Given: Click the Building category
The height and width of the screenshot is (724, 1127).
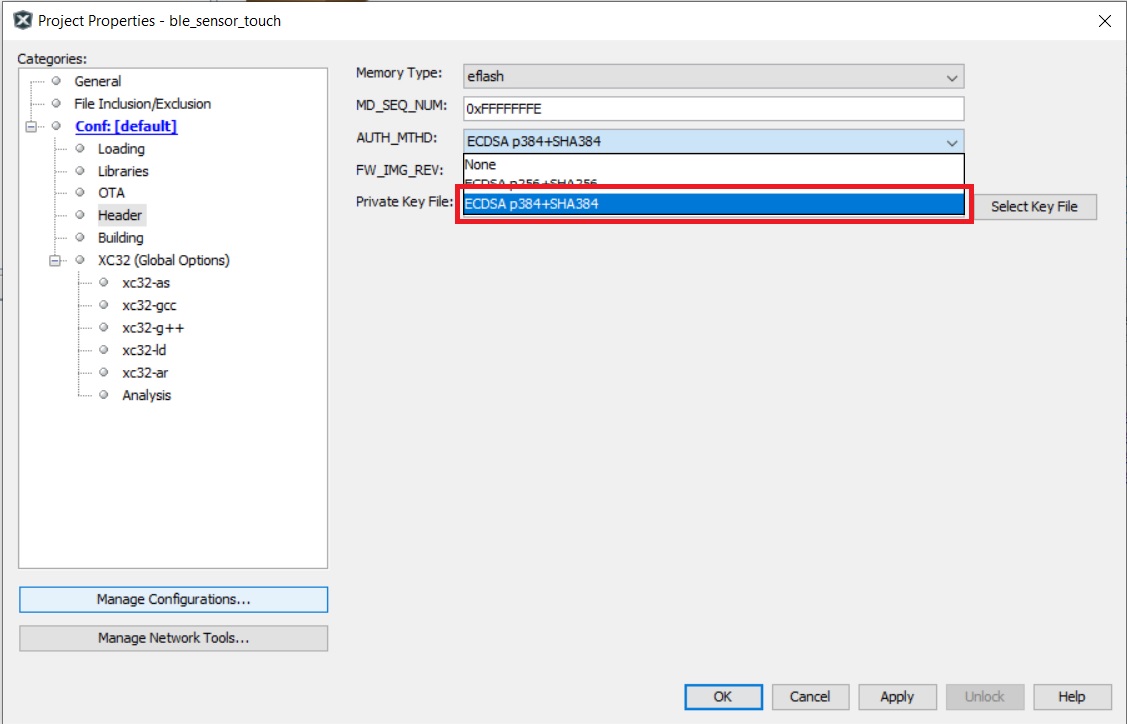Looking at the screenshot, I should pos(120,238).
